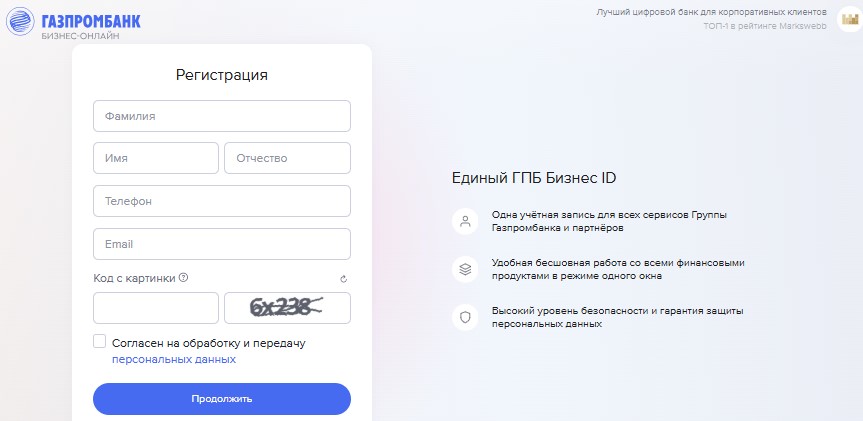Image resolution: width=863 pixels, height=421 pixels.
Task: Click the security shield icon
Action: click(464, 317)
